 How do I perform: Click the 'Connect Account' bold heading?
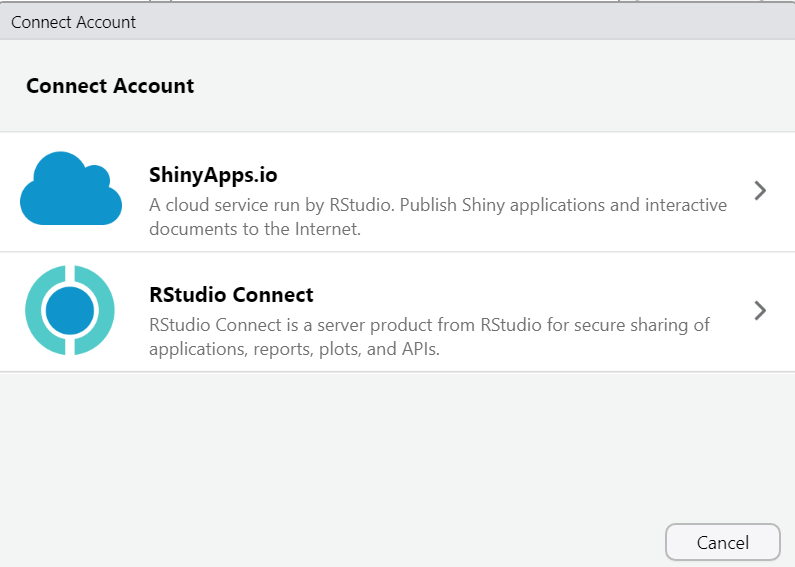click(x=110, y=86)
